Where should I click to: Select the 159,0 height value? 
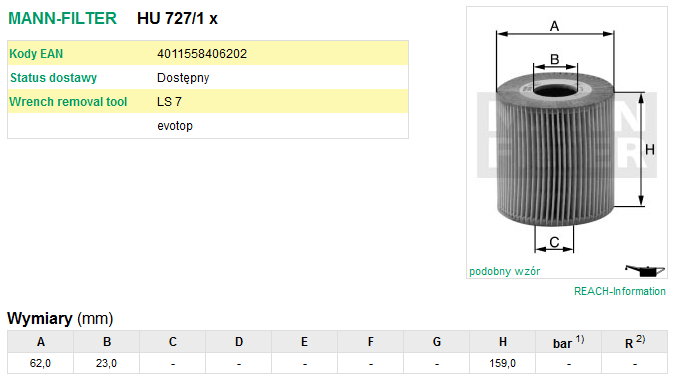(503, 363)
